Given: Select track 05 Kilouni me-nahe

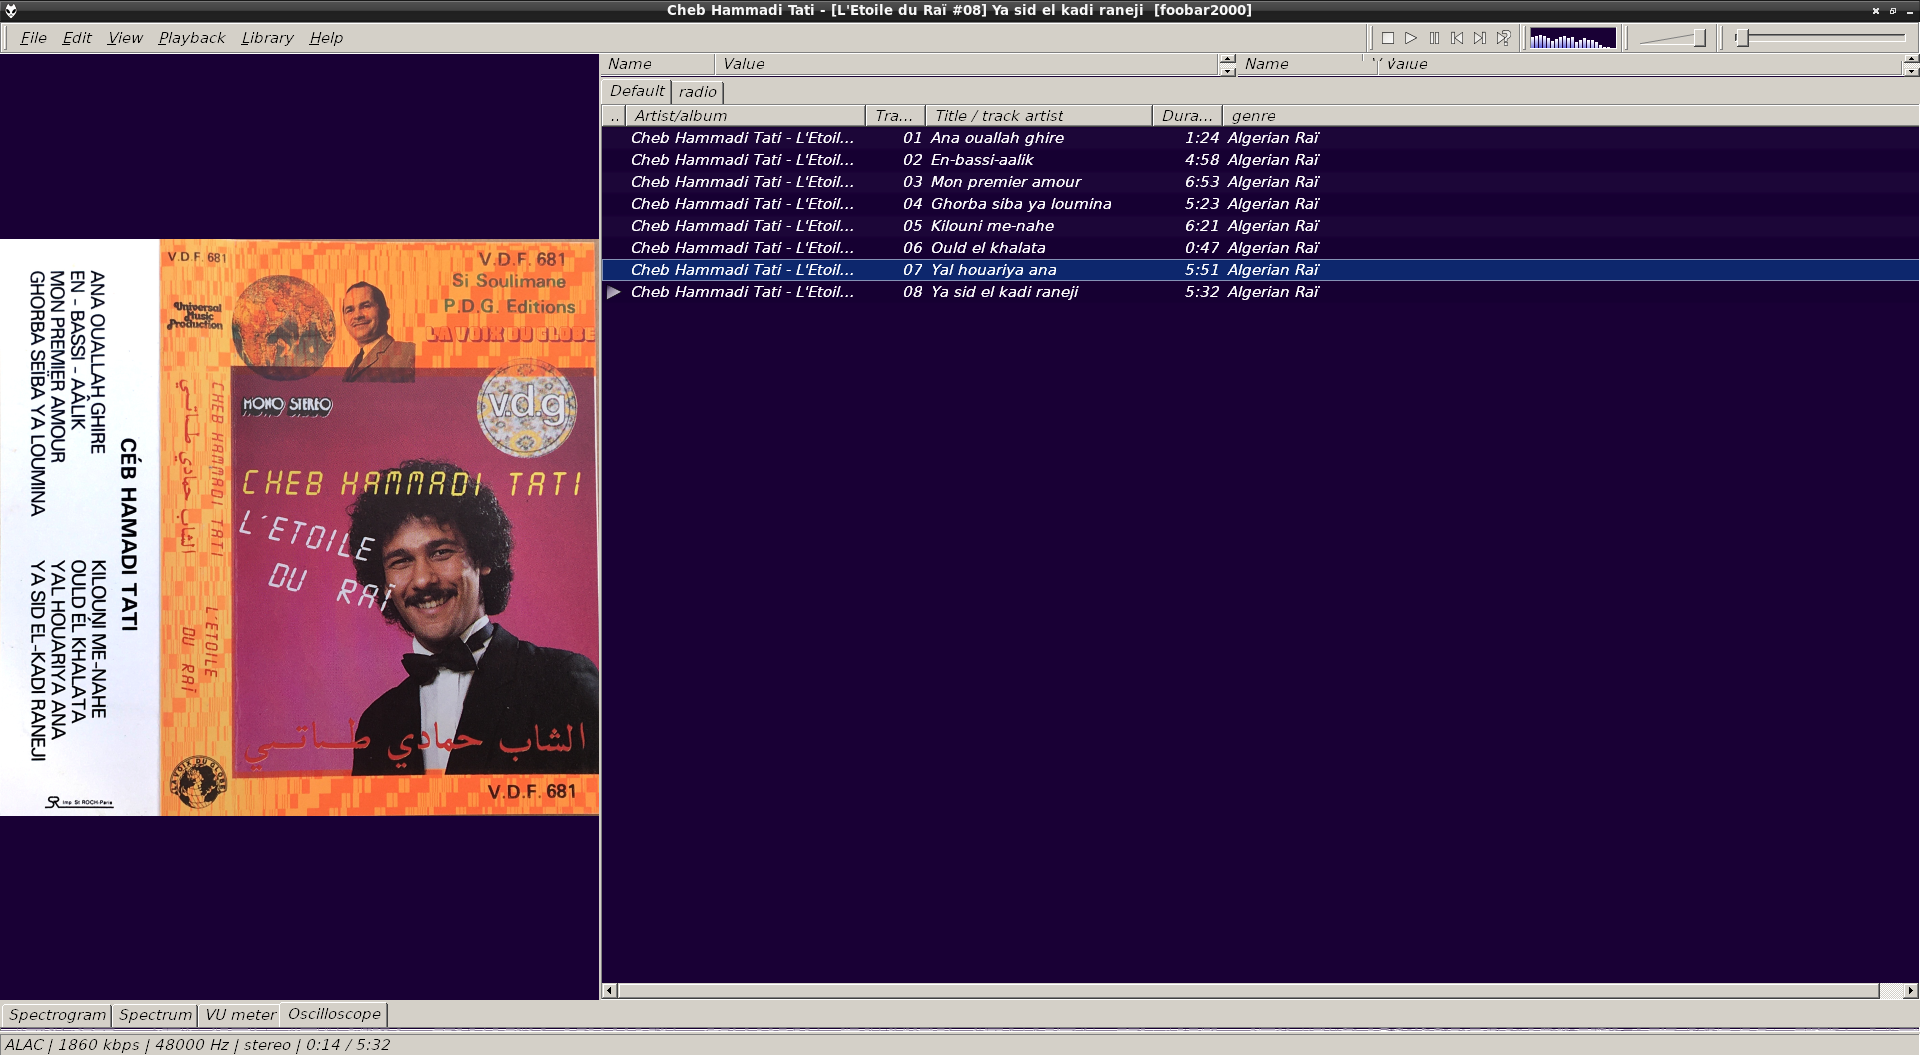Looking at the screenshot, I should click(x=1260, y=226).
